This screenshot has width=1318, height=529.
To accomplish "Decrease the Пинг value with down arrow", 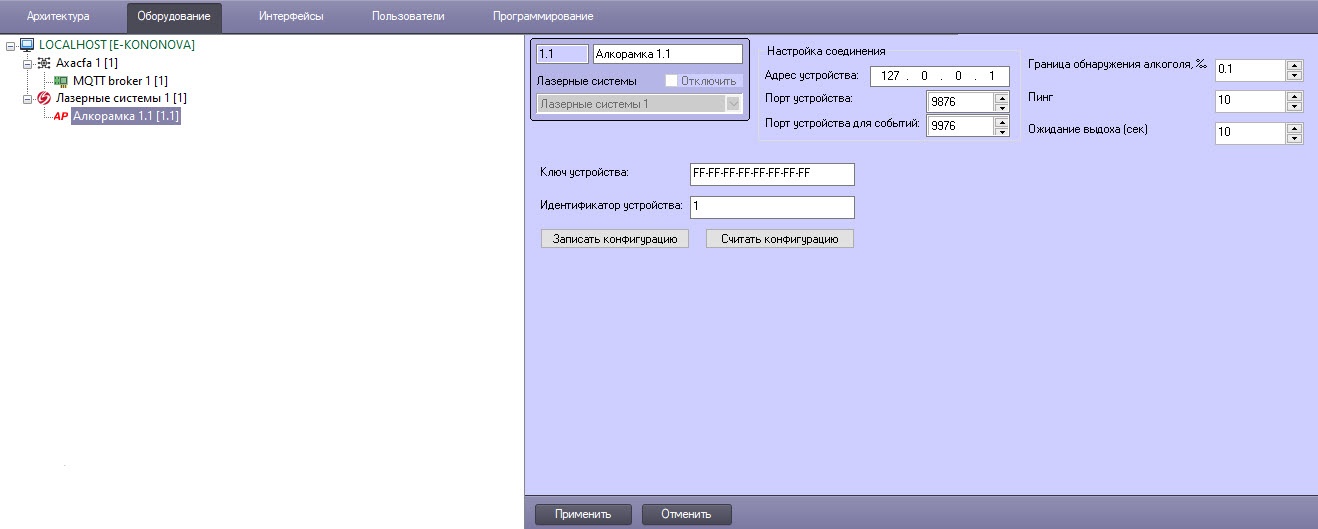I will (1295, 106).
